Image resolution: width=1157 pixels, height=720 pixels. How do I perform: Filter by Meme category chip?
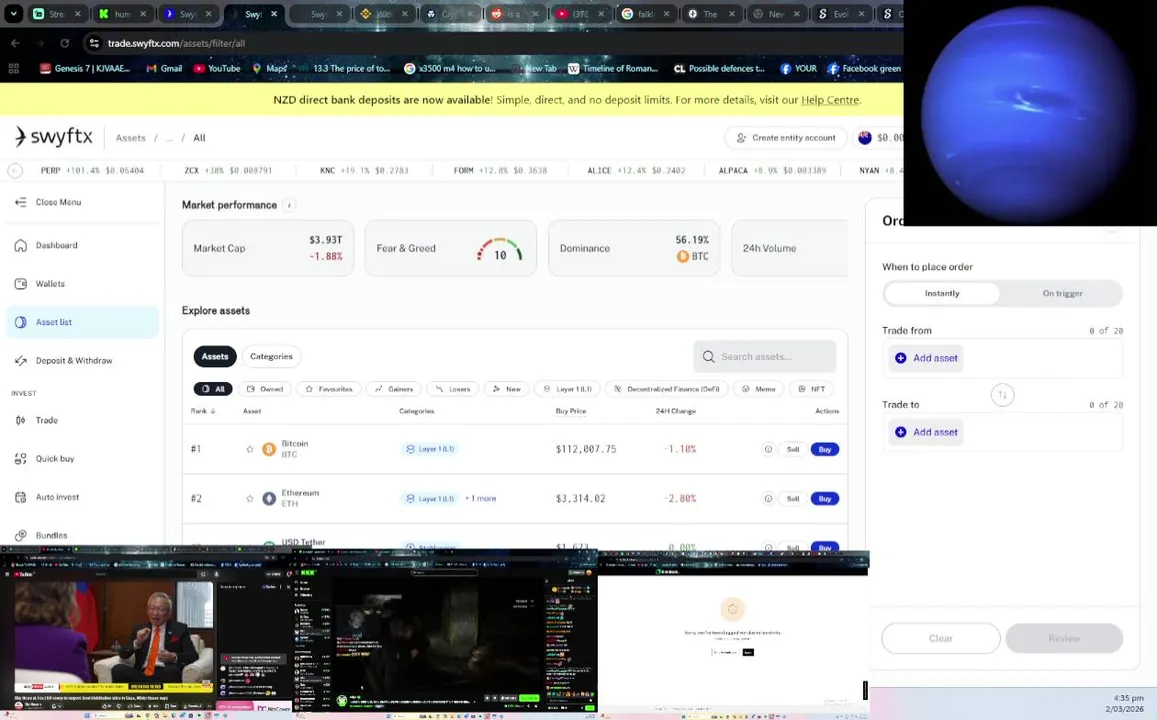coord(759,389)
